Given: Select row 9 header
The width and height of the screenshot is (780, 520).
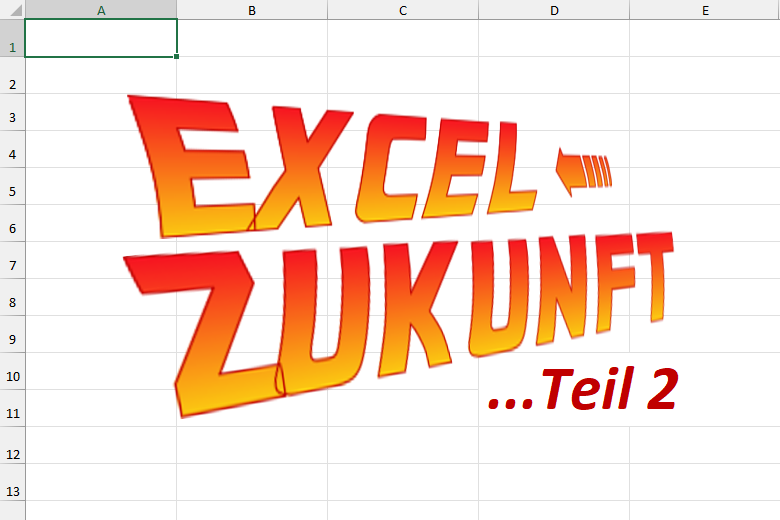Looking at the screenshot, I should 12,334.
